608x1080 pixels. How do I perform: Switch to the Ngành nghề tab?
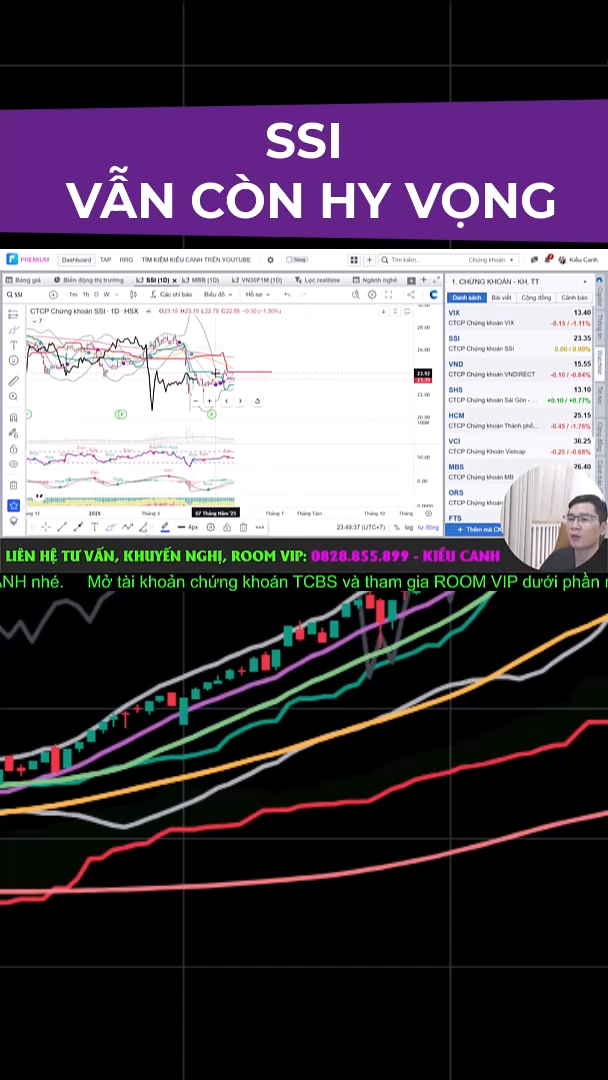(375, 280)
